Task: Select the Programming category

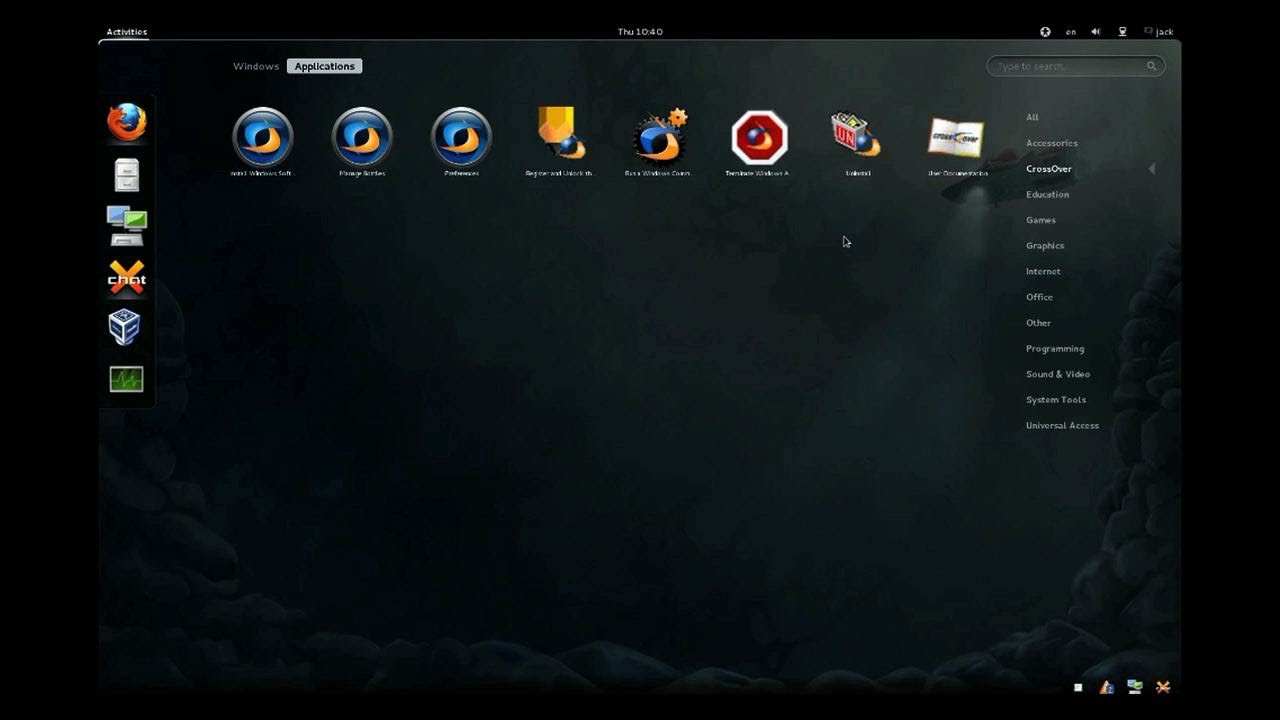Action: 1055,349
